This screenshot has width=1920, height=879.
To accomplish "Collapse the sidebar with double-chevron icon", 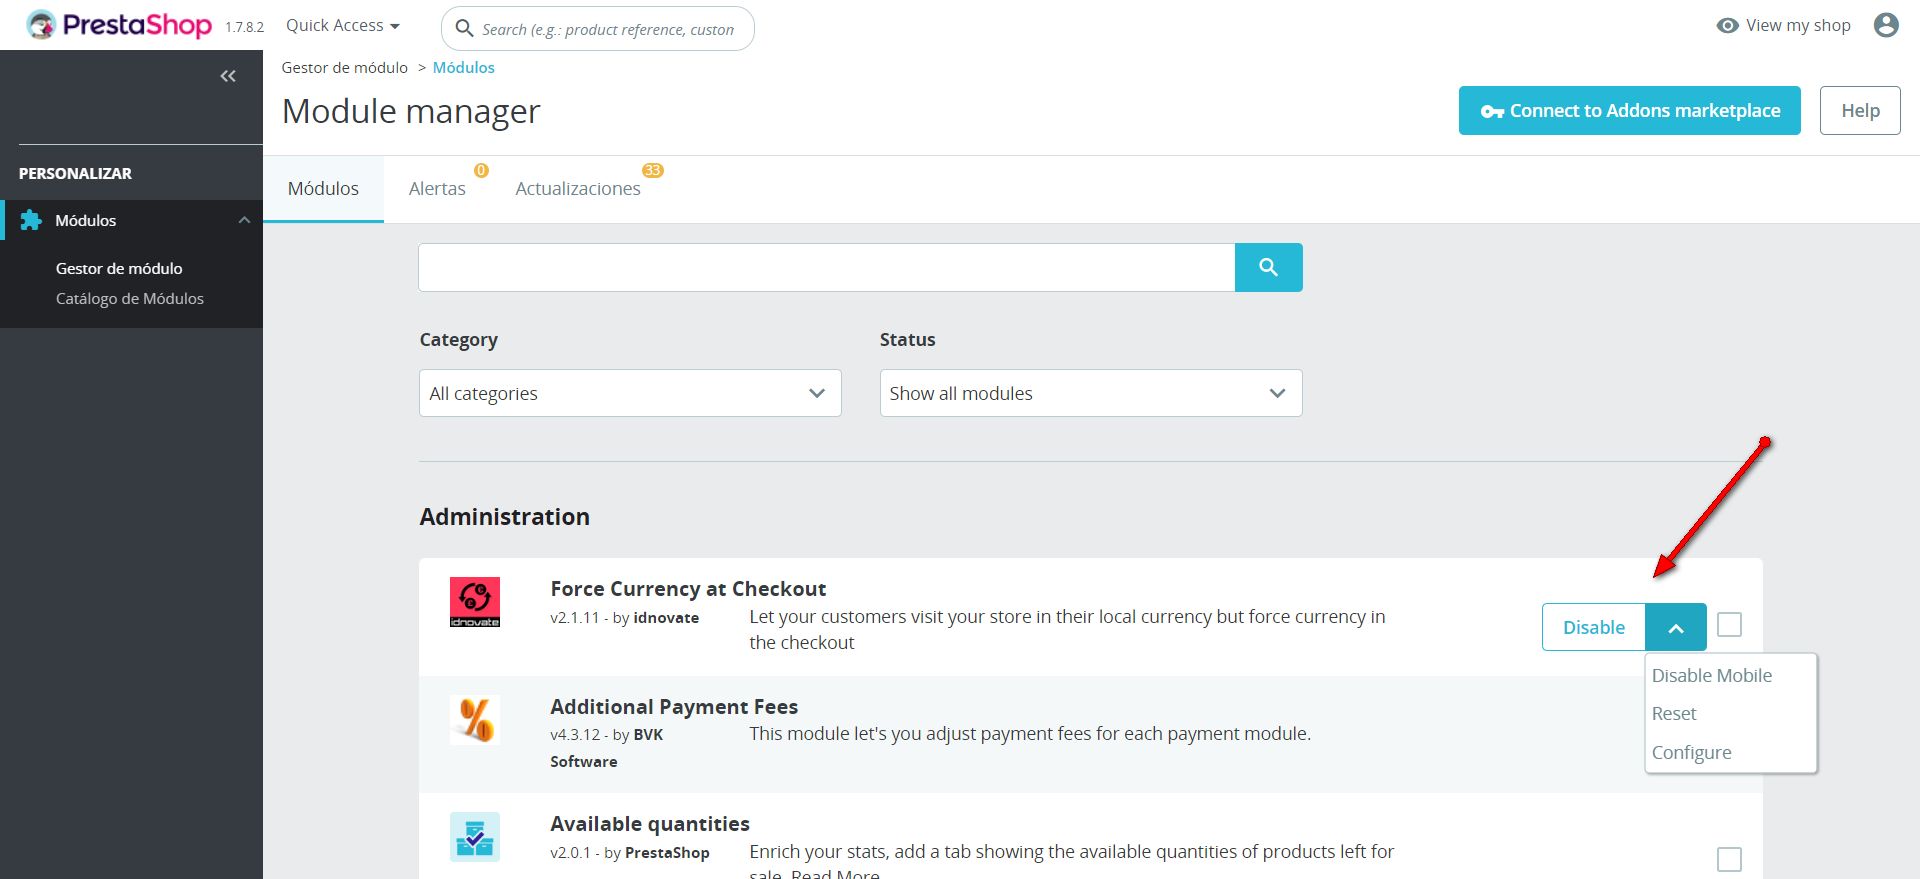I will [228, 76].
